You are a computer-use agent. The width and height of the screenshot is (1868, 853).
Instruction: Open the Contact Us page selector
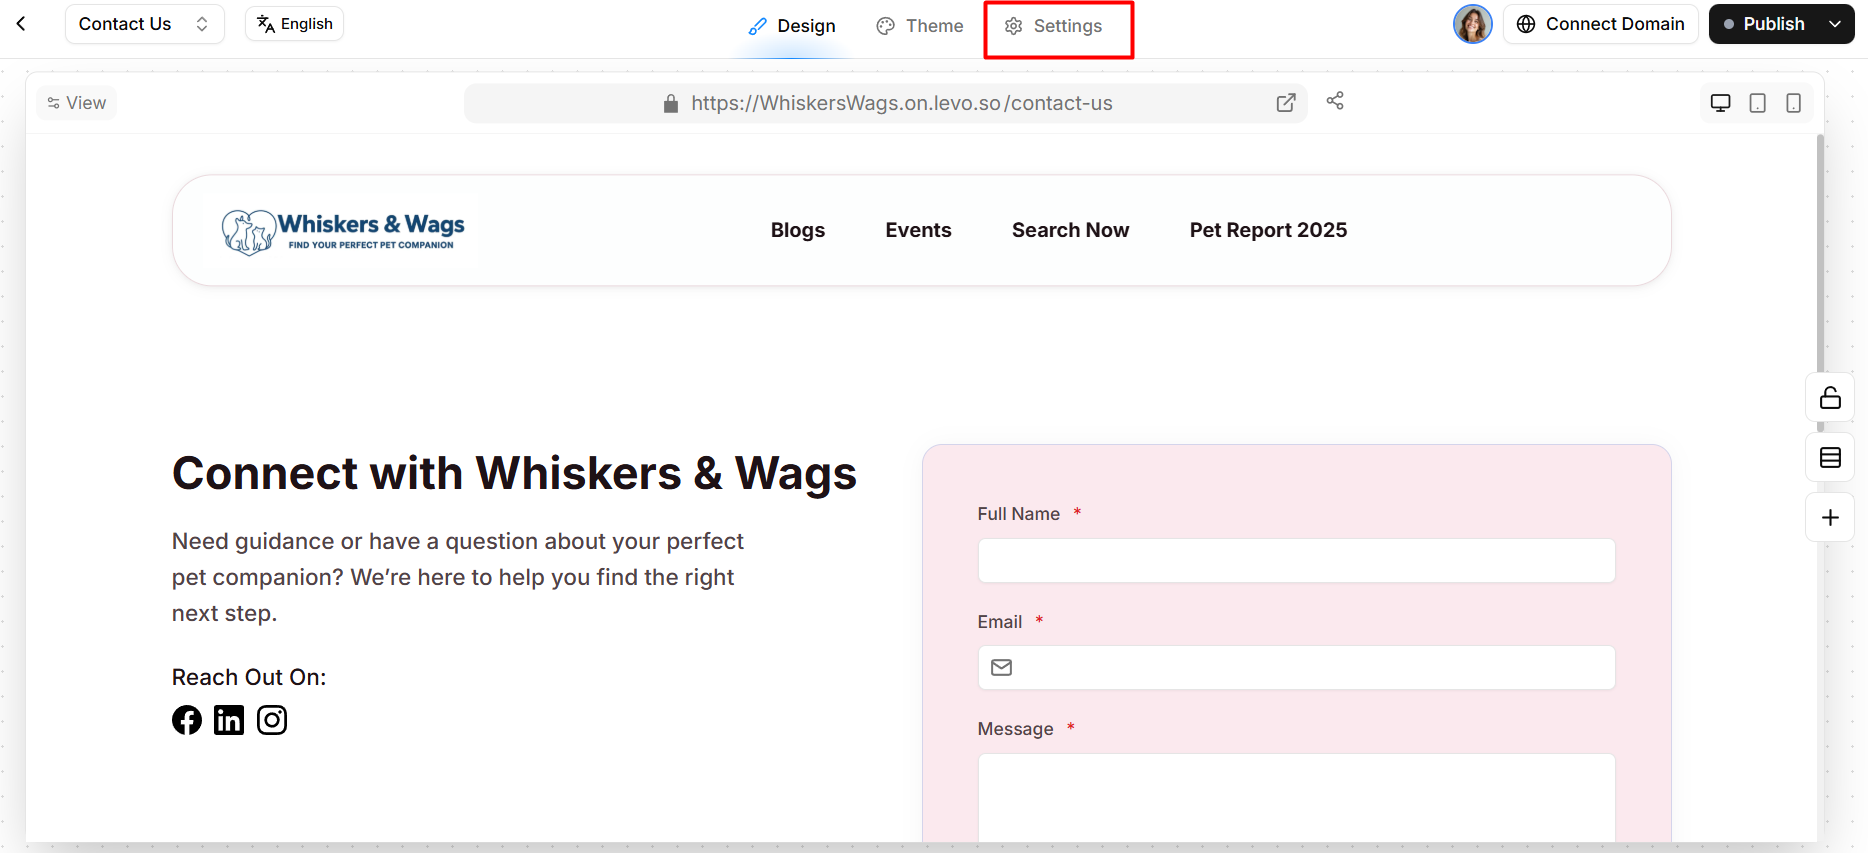[x=144, y=24]
